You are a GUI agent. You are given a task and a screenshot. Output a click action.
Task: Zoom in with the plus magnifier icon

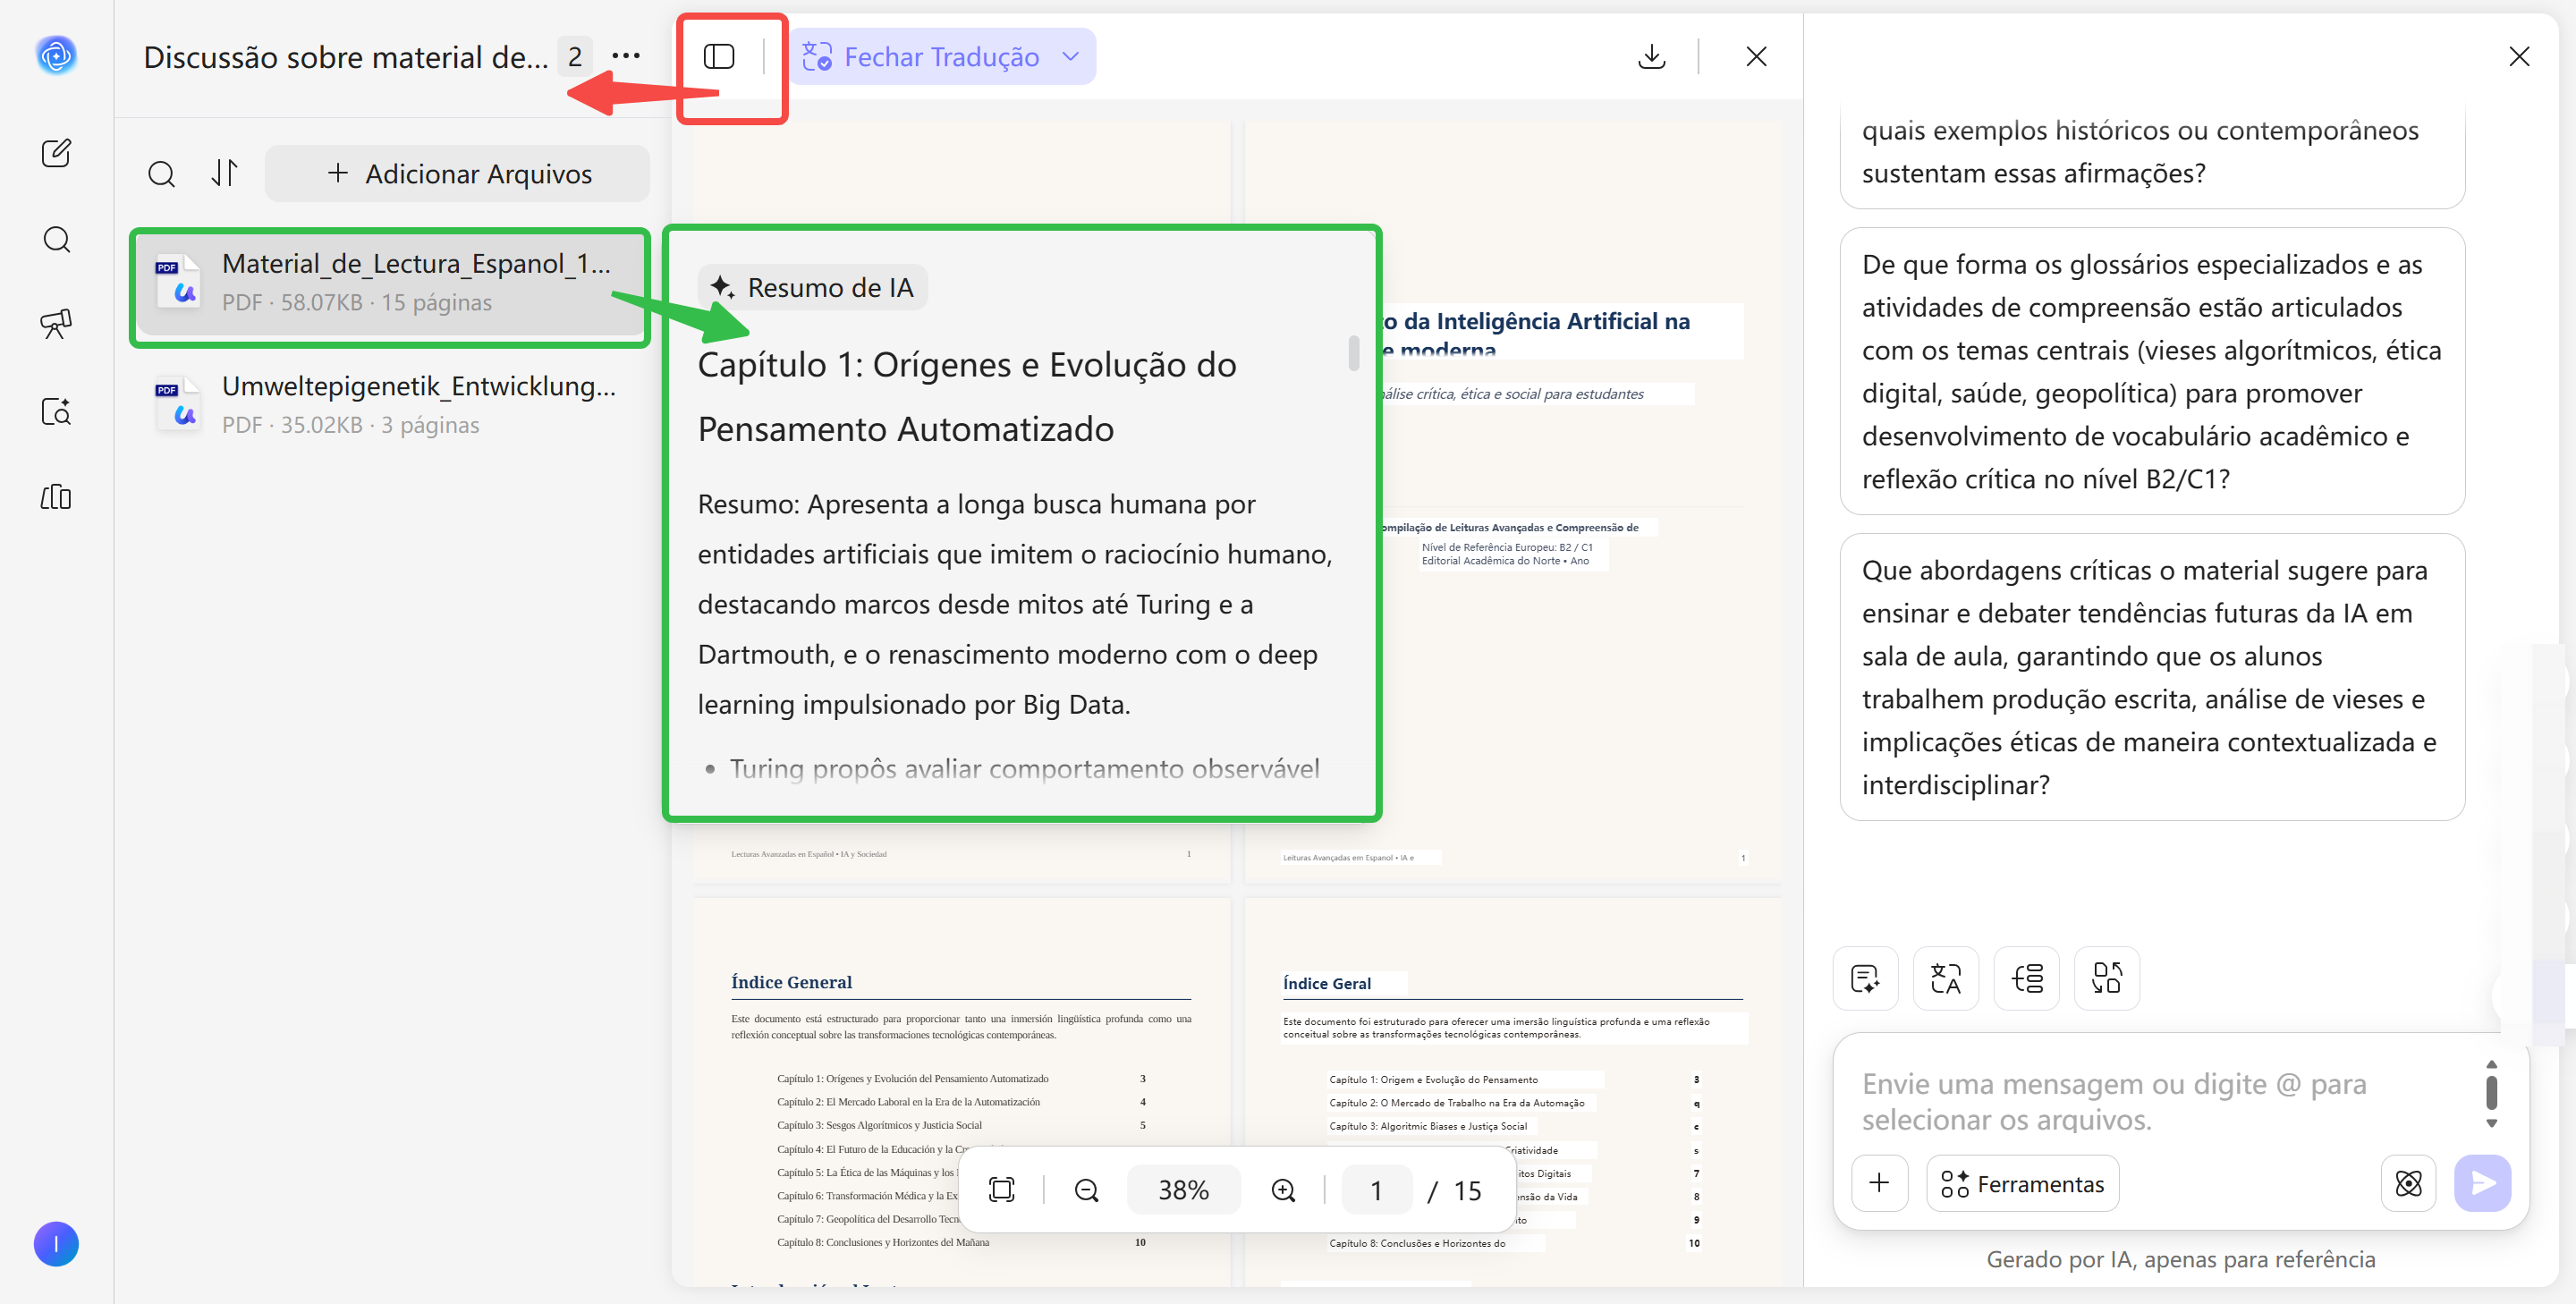pyautogui.click(x=1284, y=1190)
